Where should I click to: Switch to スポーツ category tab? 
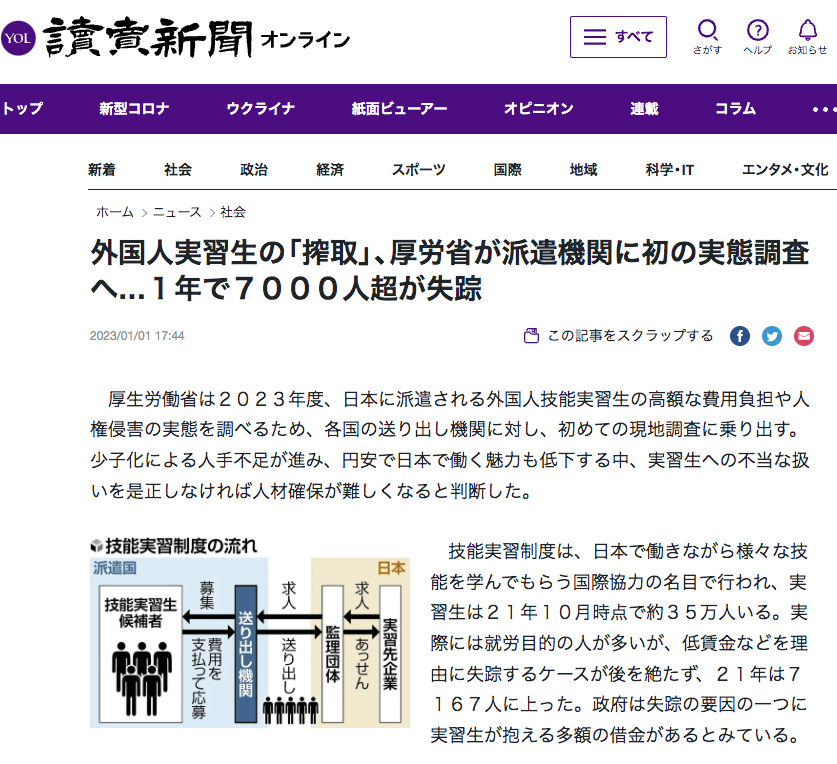coord(418,170)
